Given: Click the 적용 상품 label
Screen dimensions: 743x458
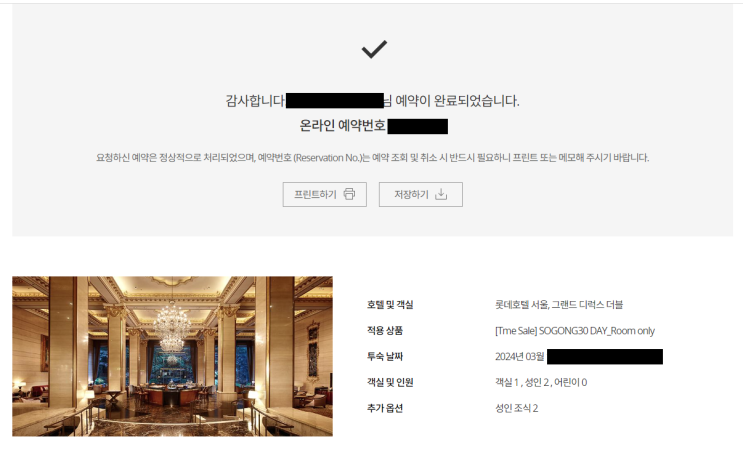Looking at the screenshot, I should [385, 331].
